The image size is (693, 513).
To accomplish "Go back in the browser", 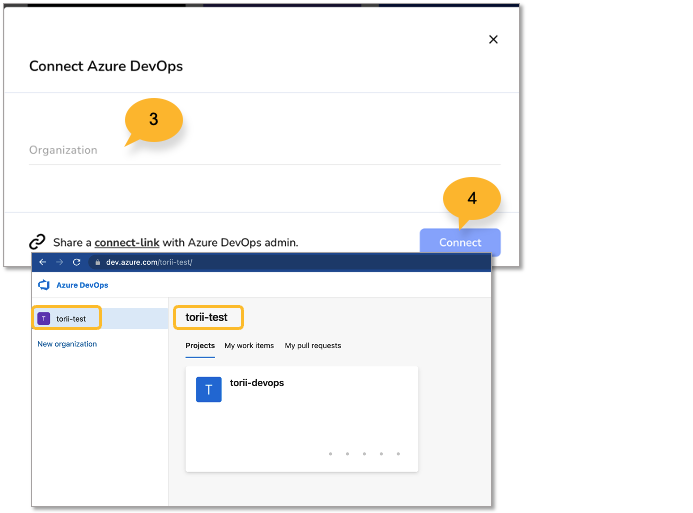I will pos(42,262).
